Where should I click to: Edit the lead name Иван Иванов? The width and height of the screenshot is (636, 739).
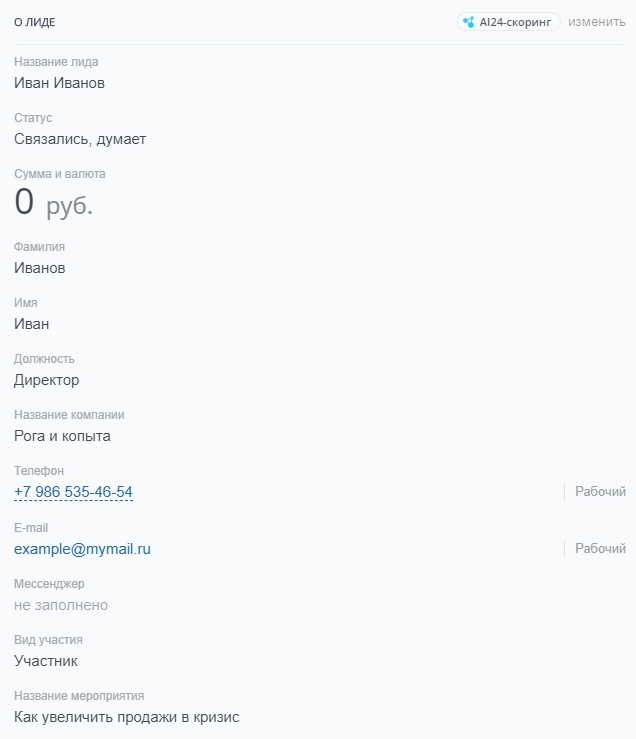tap(59, 83)
